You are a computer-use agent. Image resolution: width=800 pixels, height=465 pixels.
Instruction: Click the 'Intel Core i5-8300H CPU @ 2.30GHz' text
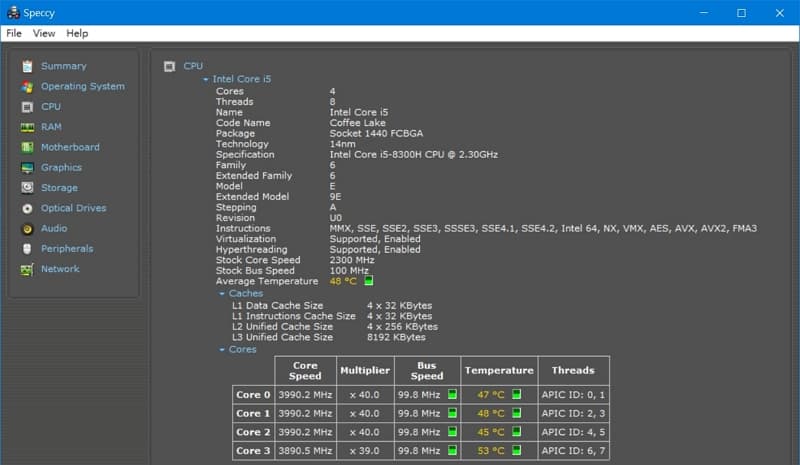tap(414, 155)
